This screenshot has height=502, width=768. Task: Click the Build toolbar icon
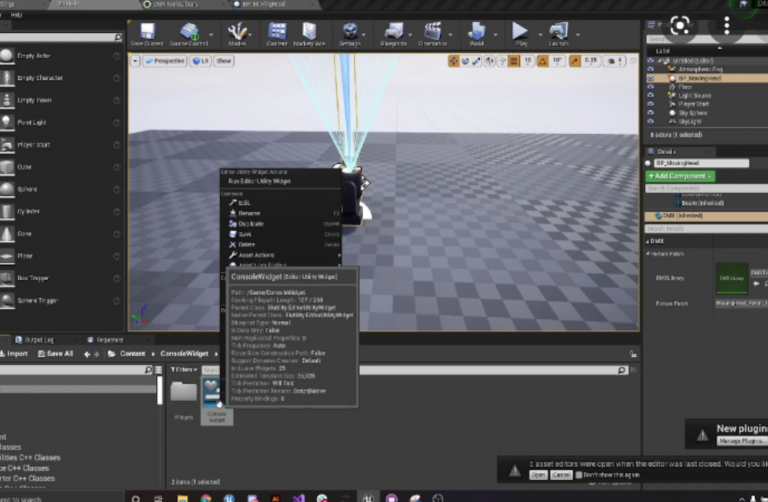tap(477, 34)
